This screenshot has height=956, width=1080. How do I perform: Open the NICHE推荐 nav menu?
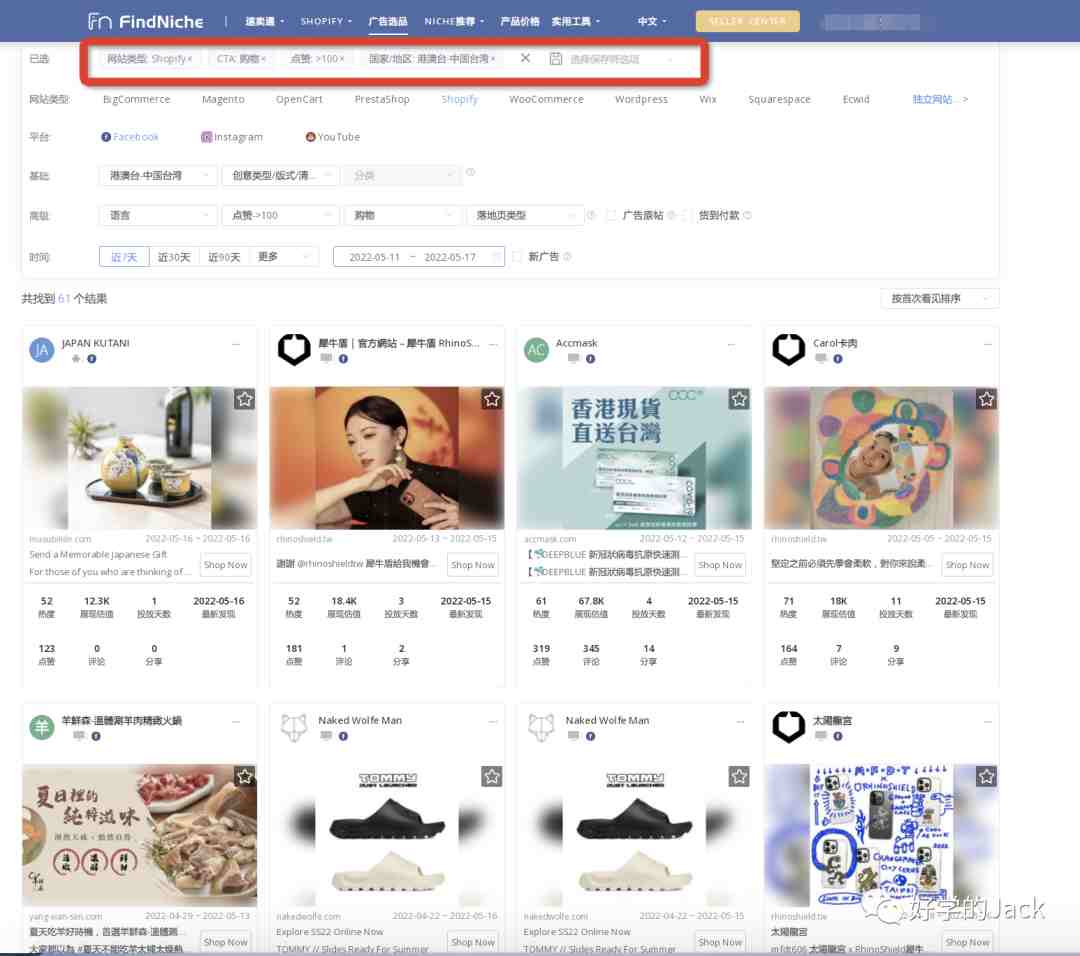pyautogui.click(x=454, y=21)
